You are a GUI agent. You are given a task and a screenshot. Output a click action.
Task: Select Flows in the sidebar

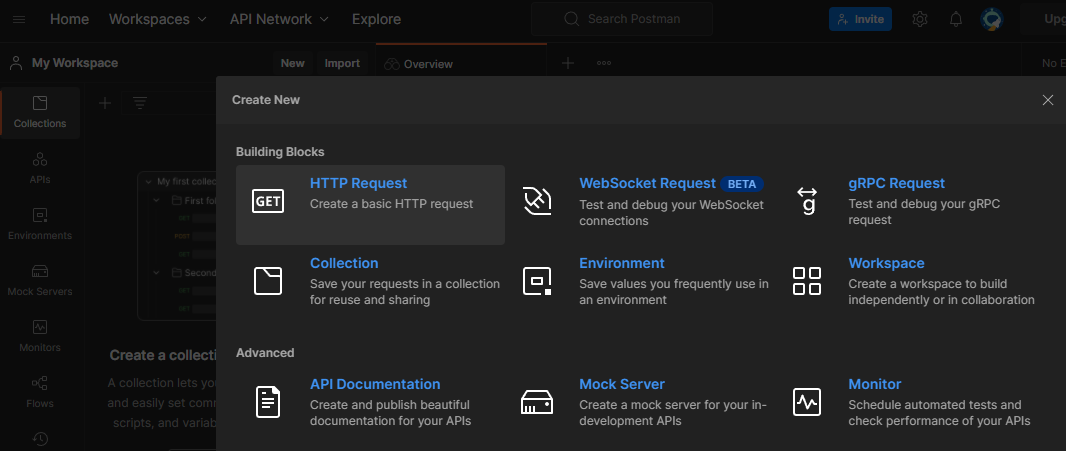tap(40, 392)
